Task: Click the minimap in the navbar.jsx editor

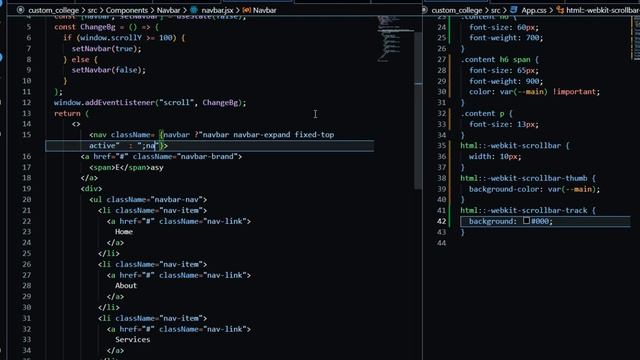Action: click(x=393, y=39)
